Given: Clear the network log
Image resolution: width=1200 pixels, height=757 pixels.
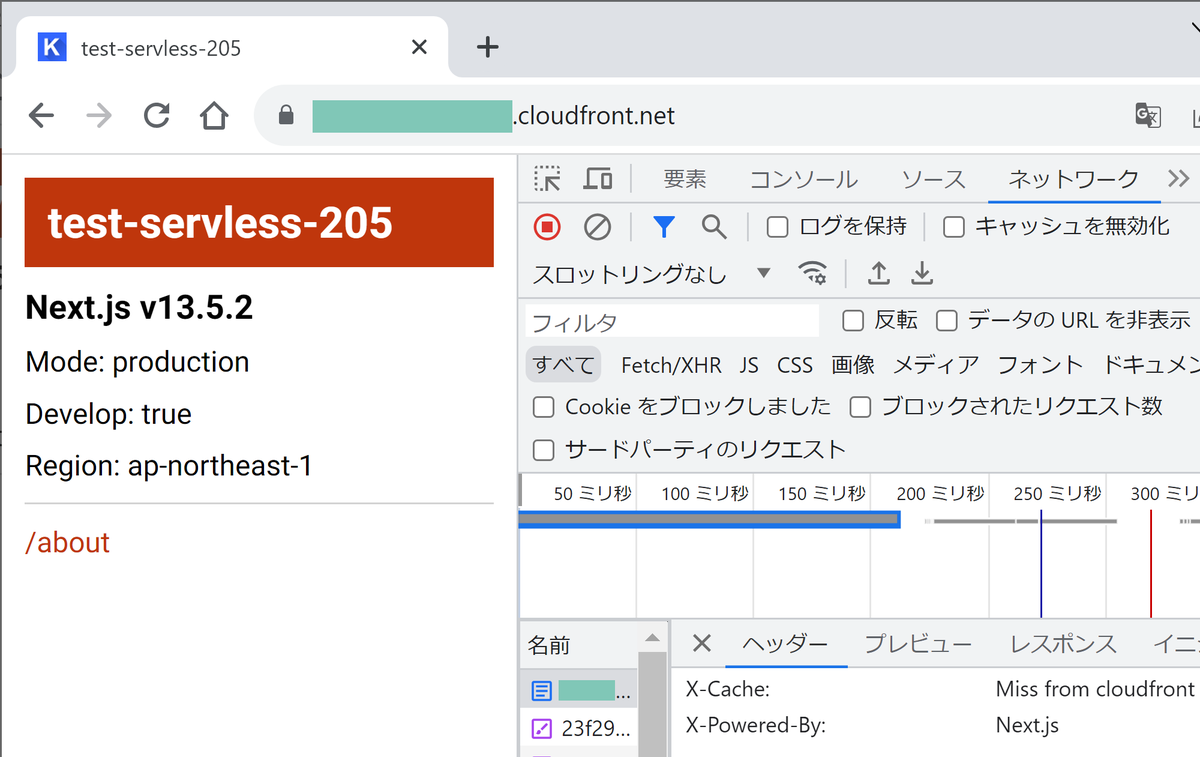Looking at the screenshot, I should click(597, 227).
